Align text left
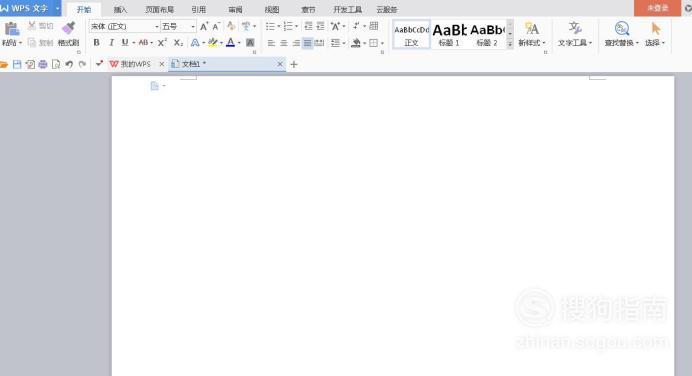692x376 pixels. [271, 43]
